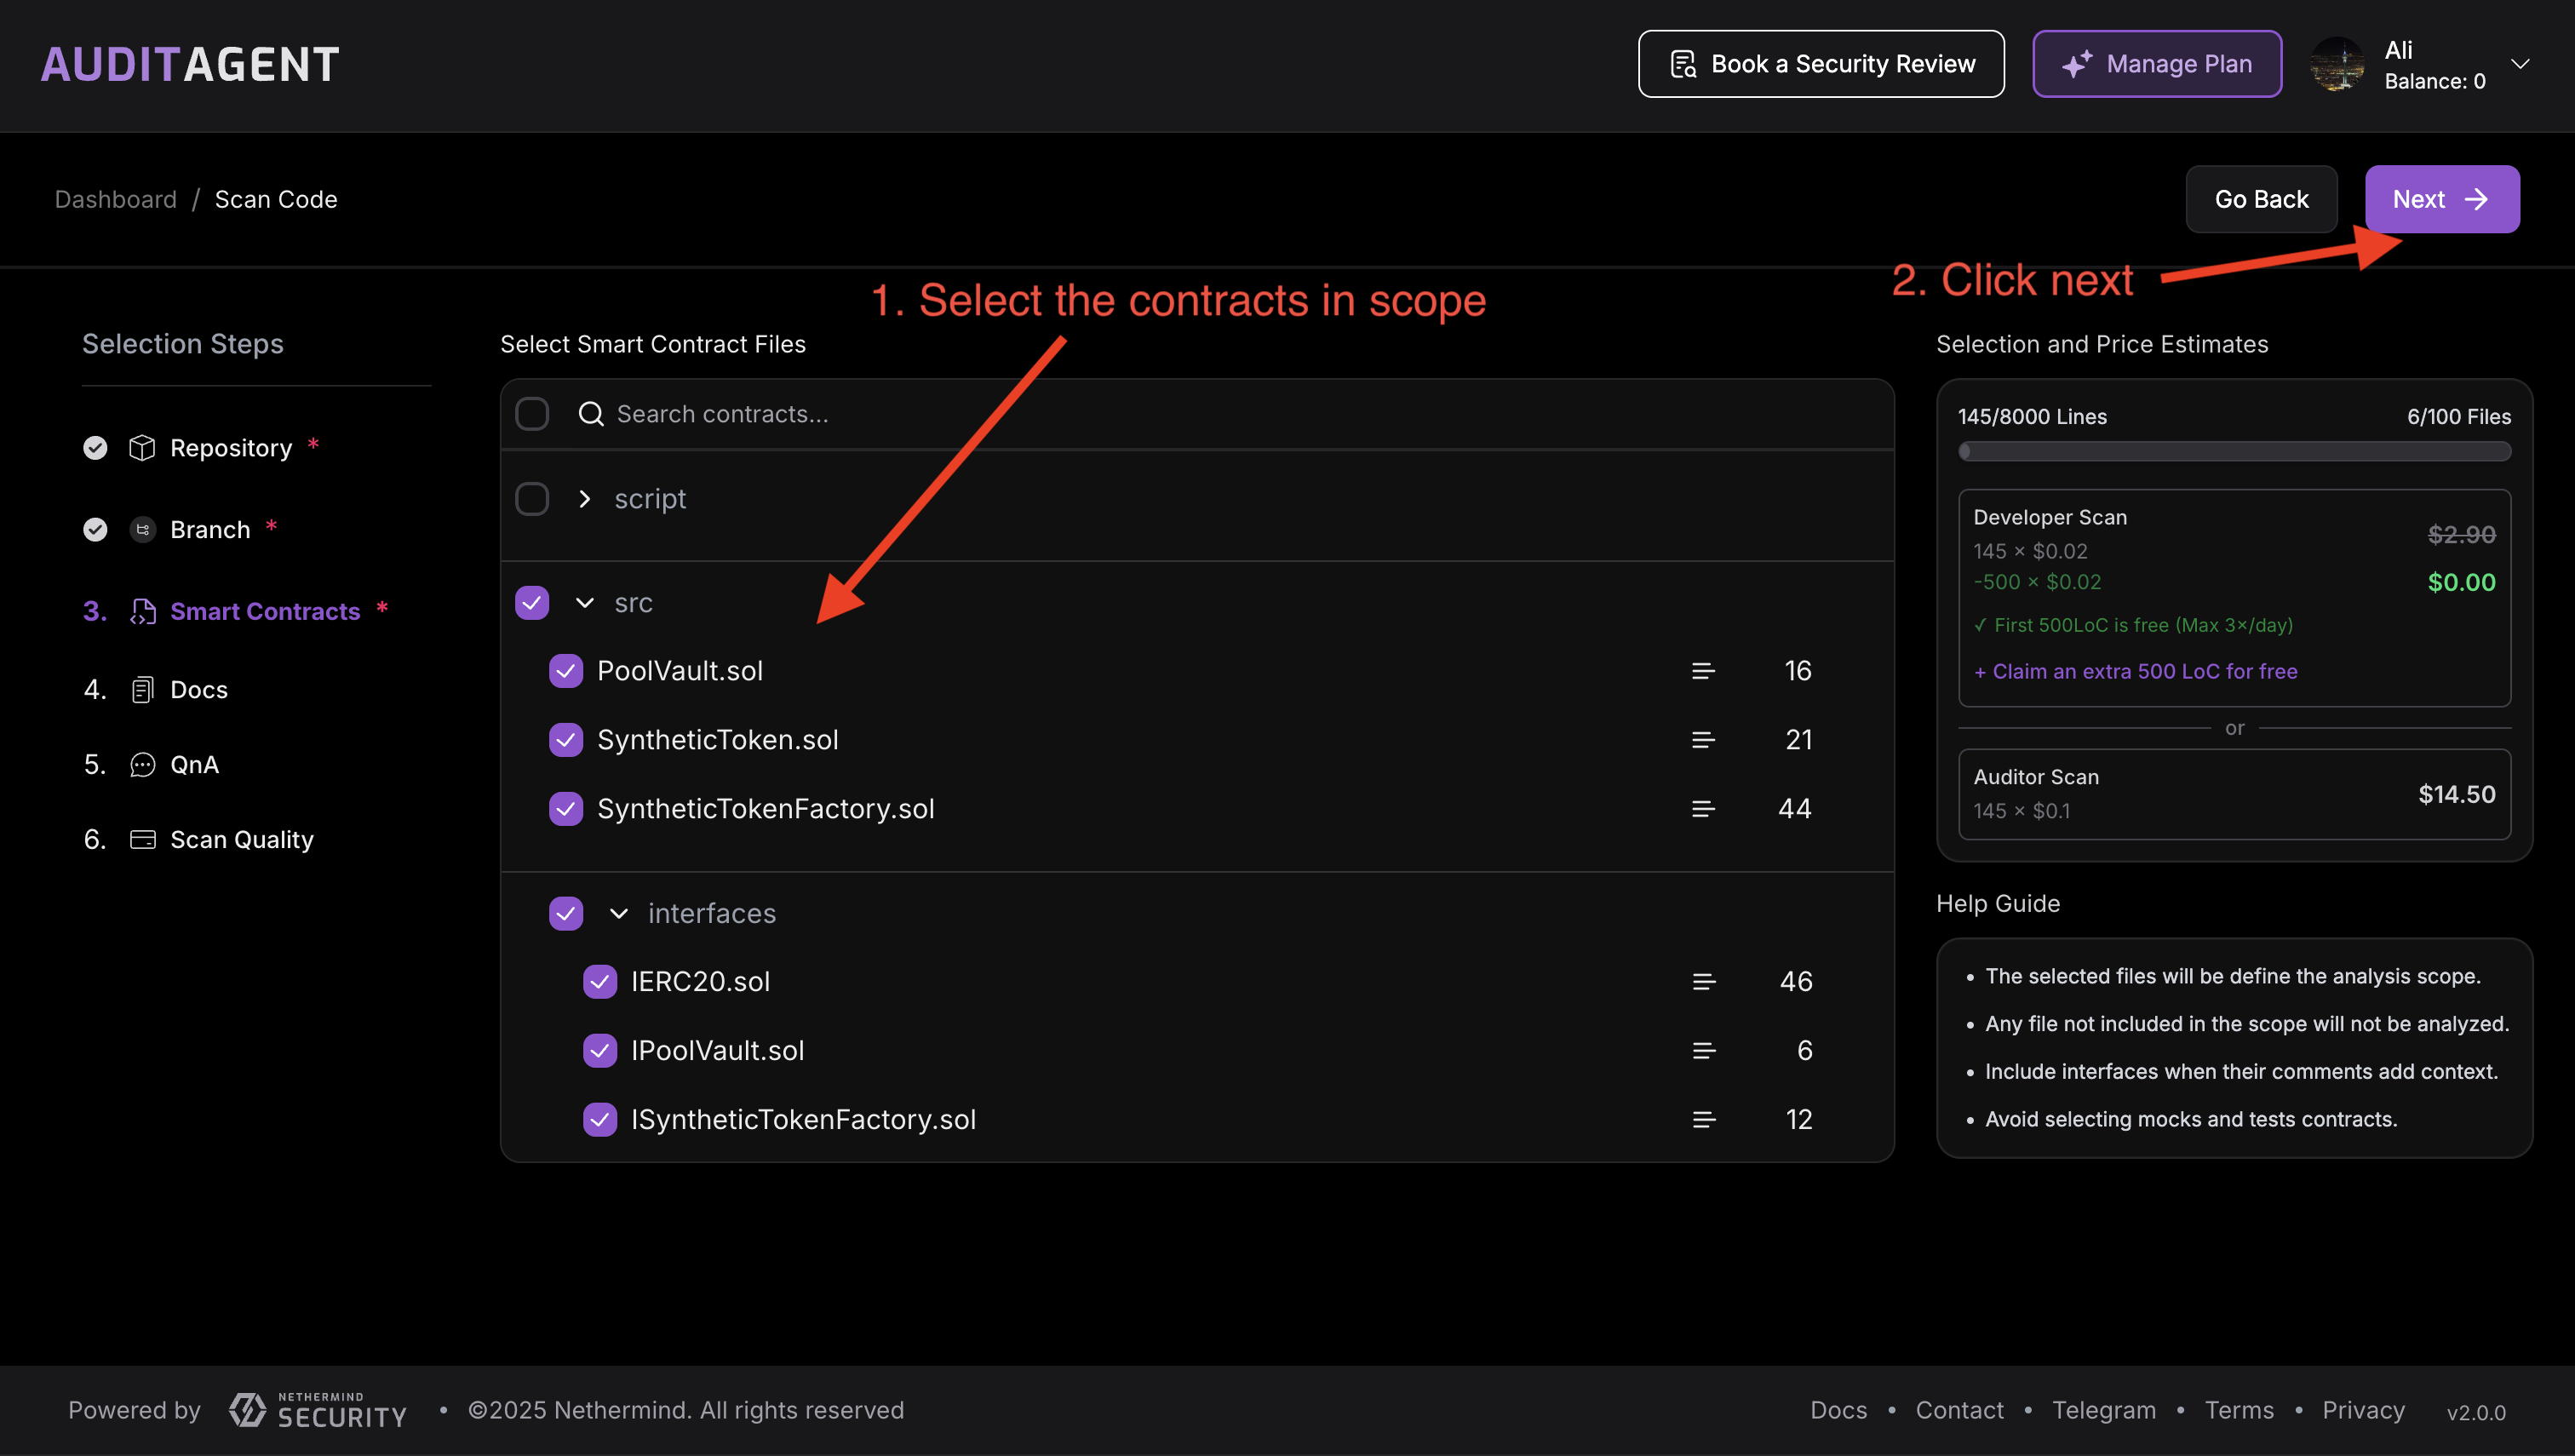This screenshot has width=2575, height=1456.
Task: Collapse the src folder
Action: tap(584, 602)
